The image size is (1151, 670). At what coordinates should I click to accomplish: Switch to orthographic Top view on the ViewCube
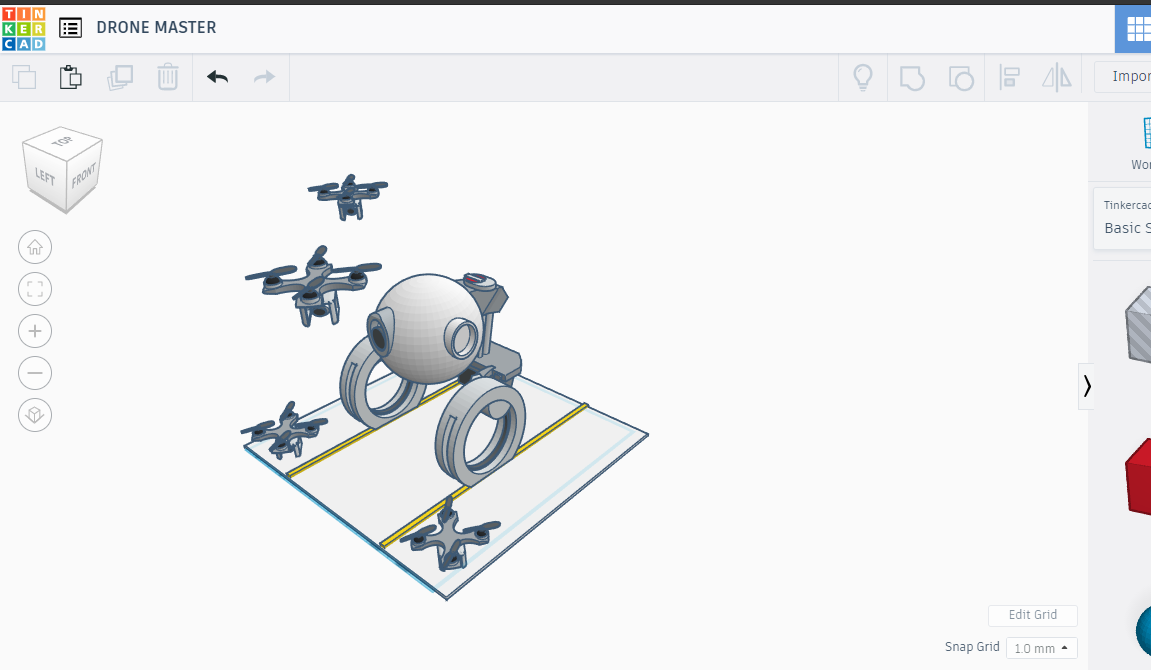tap(63, 142)
